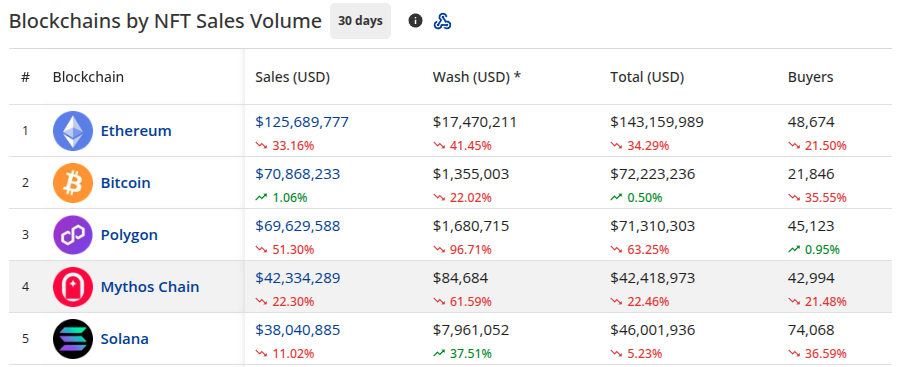Sort by Blockchain column header
This screenshot has width=906, height=367.
[88, 77]
